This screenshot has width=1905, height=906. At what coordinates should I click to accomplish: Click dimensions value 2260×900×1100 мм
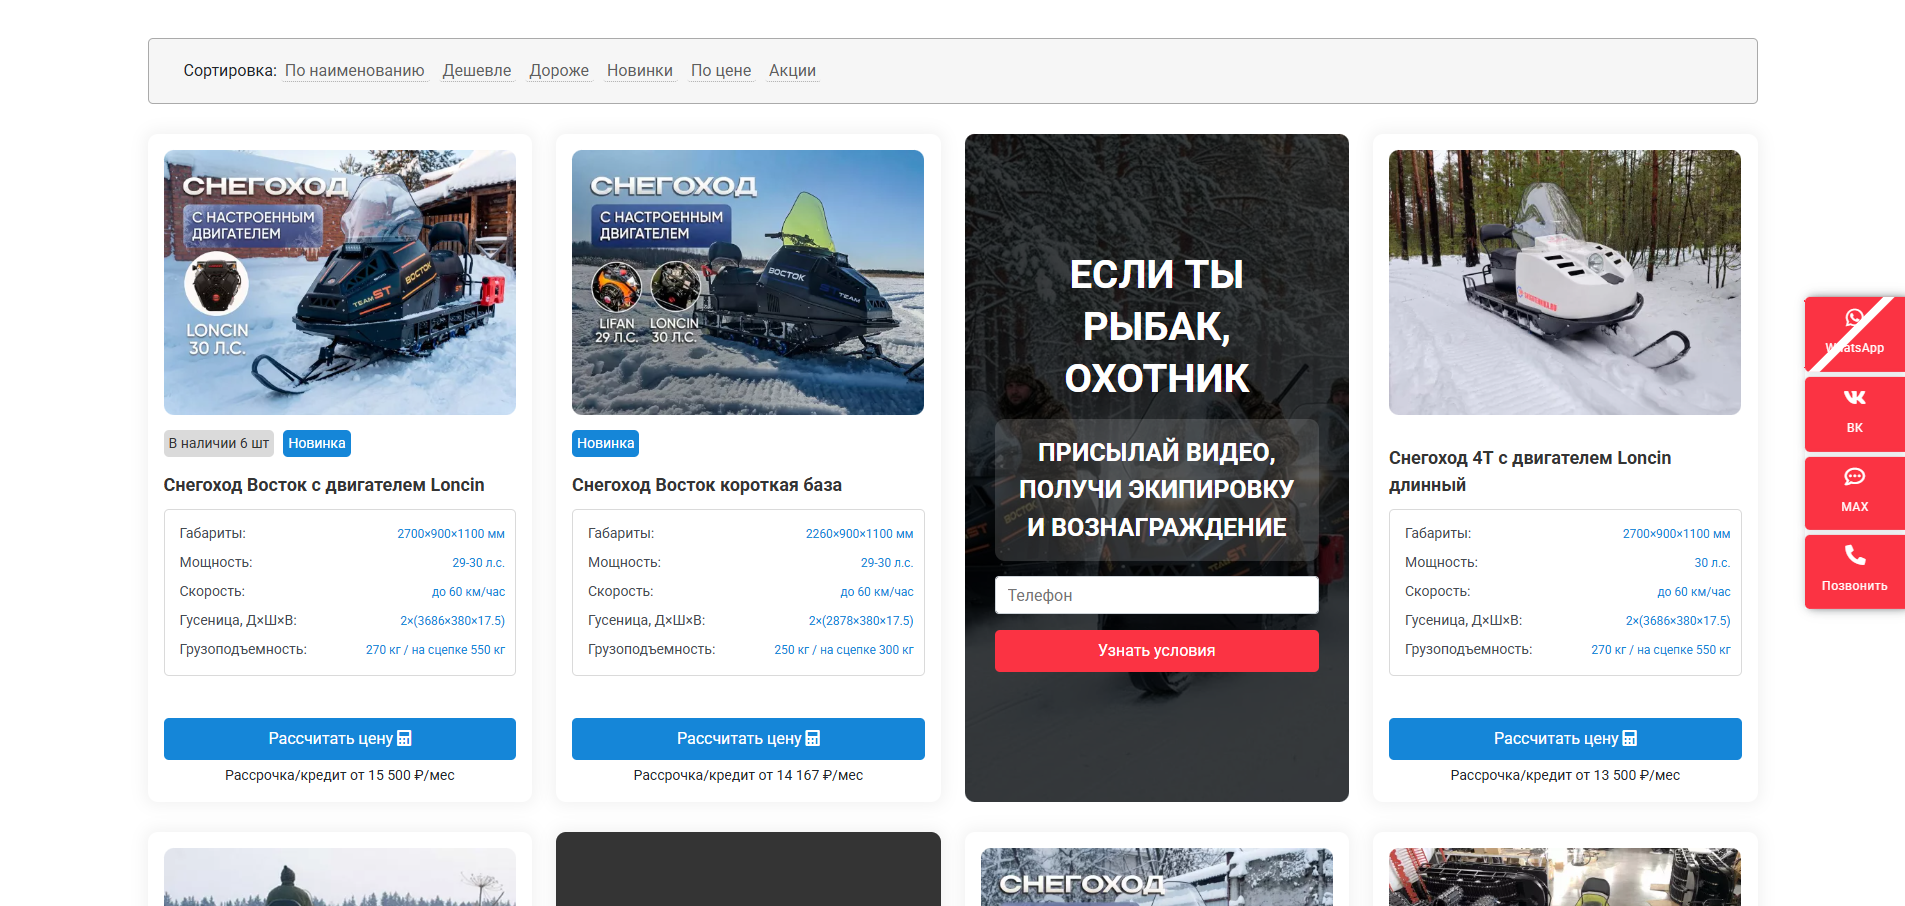[859, 534]
